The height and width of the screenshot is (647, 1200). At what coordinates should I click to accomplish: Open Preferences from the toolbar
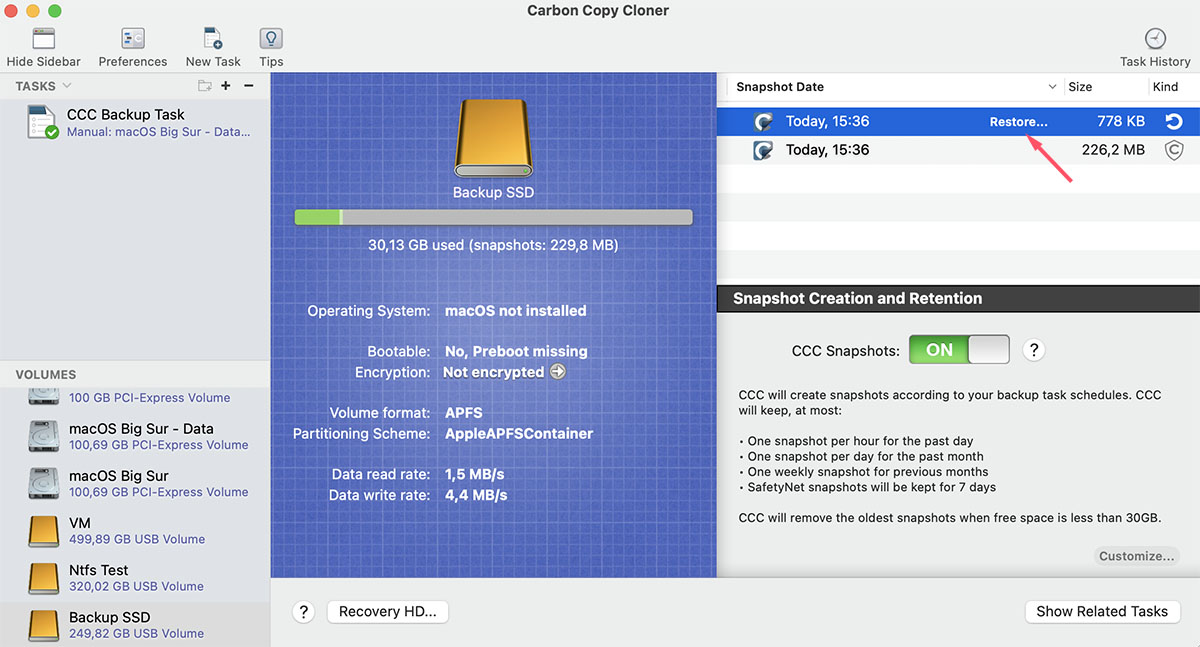[133, 39]
